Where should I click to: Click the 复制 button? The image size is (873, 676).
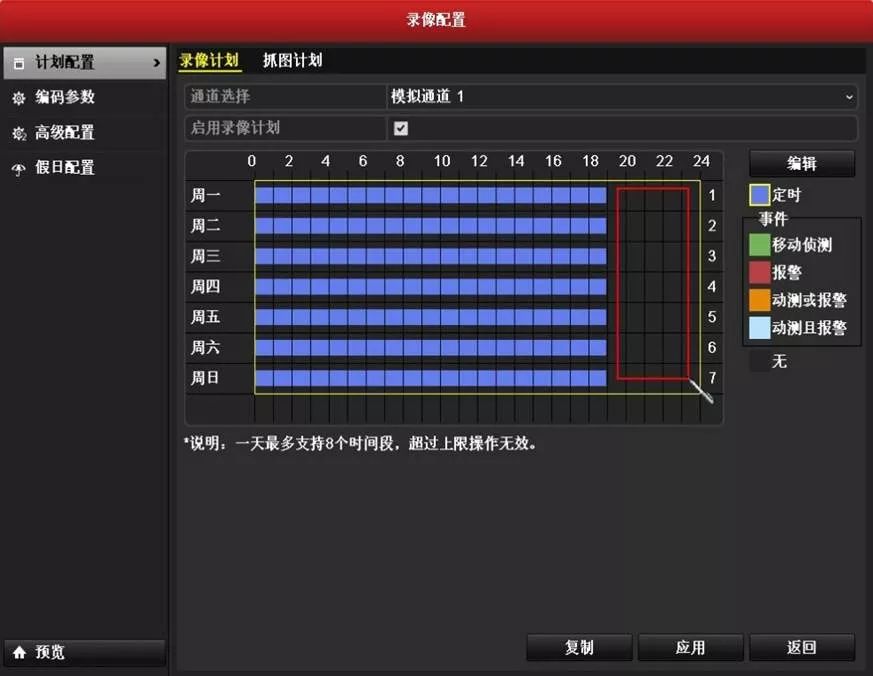(x=579, y=647)
